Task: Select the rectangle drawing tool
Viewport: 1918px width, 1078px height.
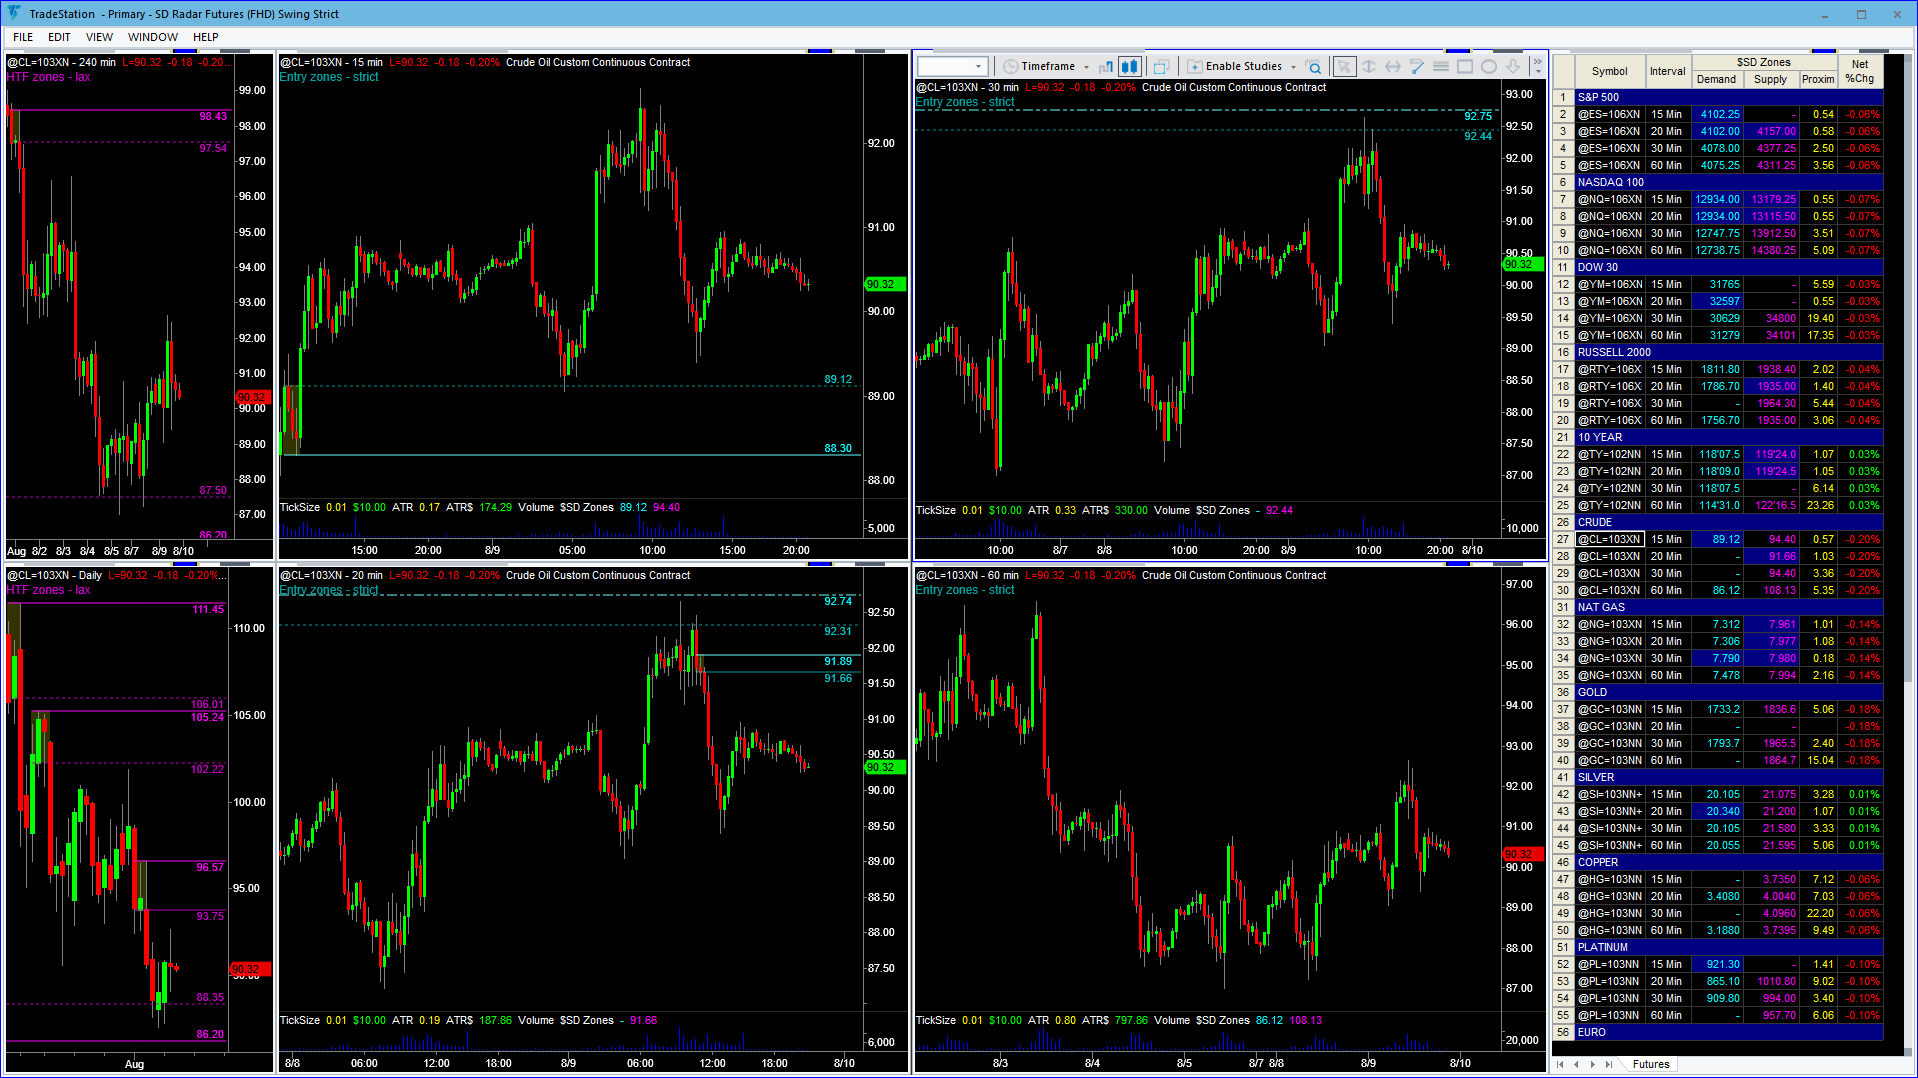Action: [1465, 66]
